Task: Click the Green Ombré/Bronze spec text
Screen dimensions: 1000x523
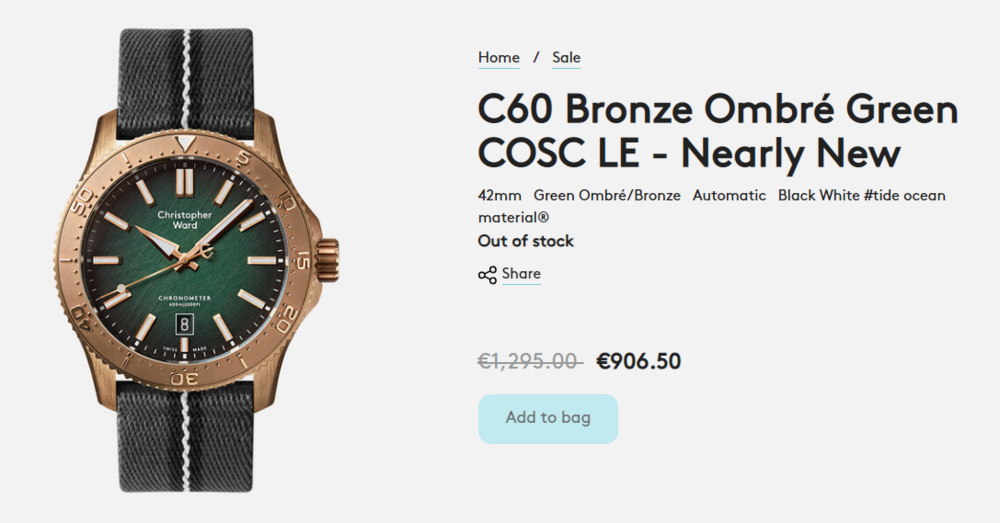Action: pos(607,195)
